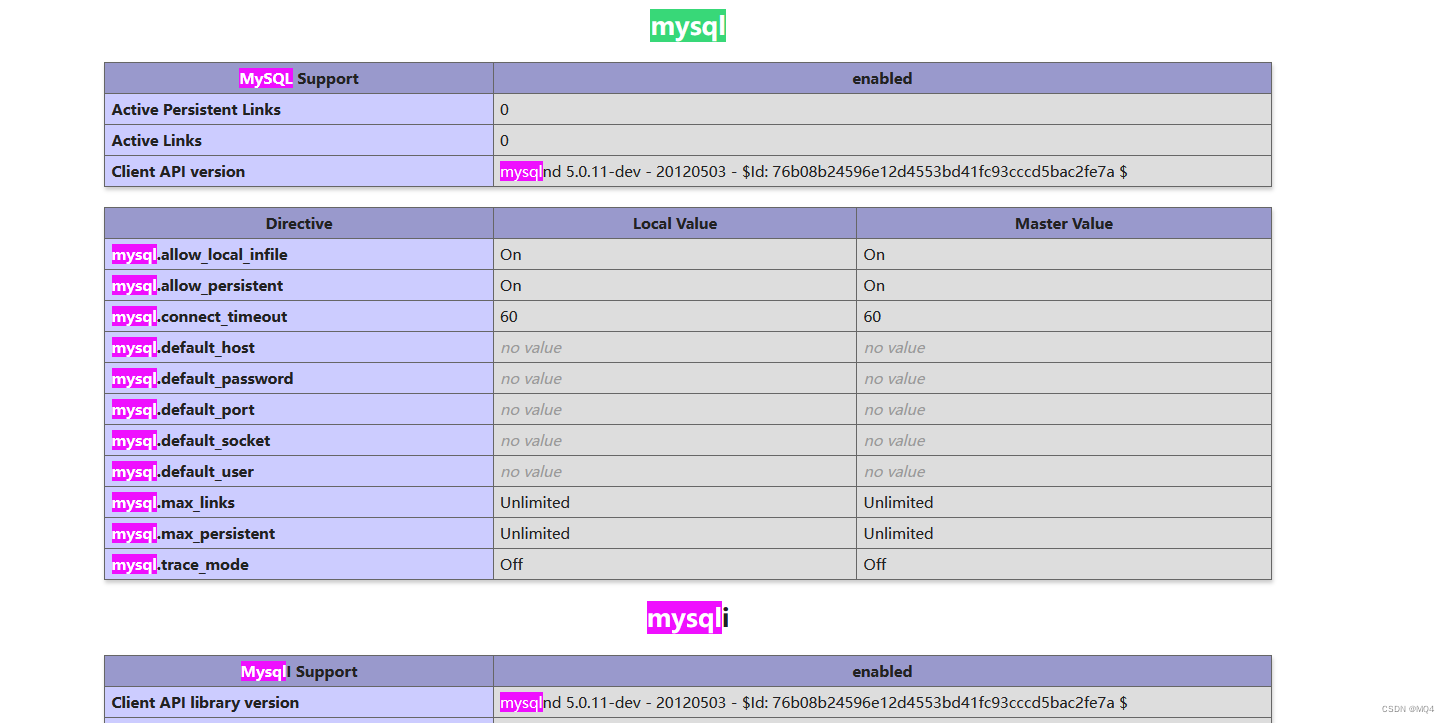Select the no value cell for mysql.default_socket
The image size is (1450, 723).
(x=531, y=440)
